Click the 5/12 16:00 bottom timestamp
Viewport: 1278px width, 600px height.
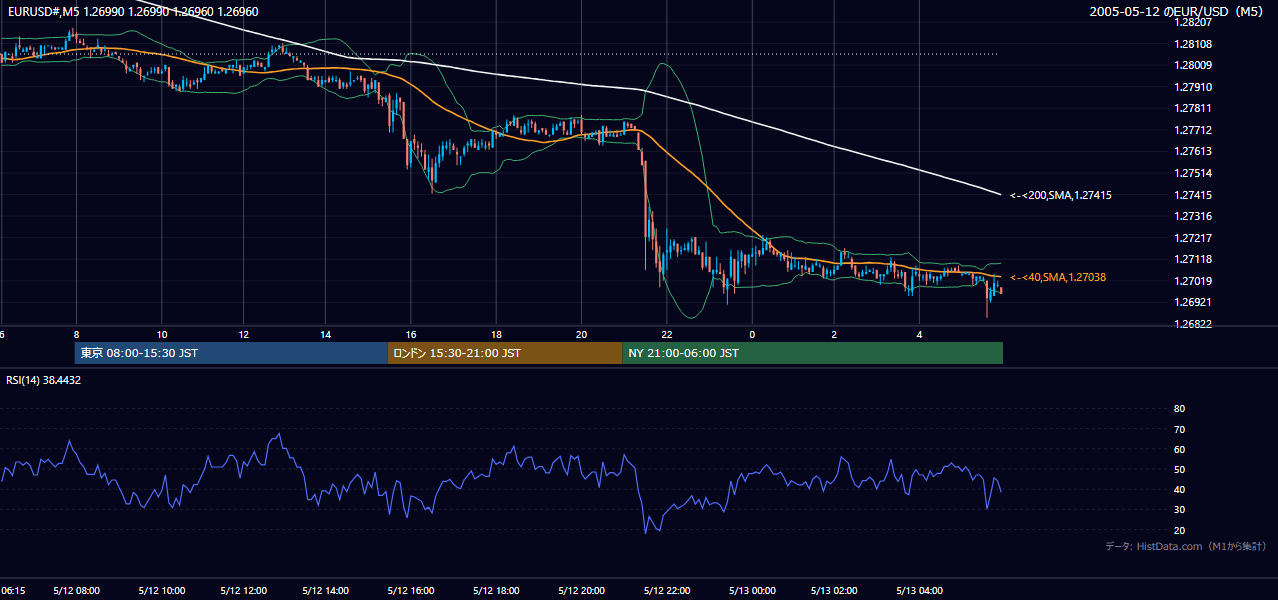411,591
